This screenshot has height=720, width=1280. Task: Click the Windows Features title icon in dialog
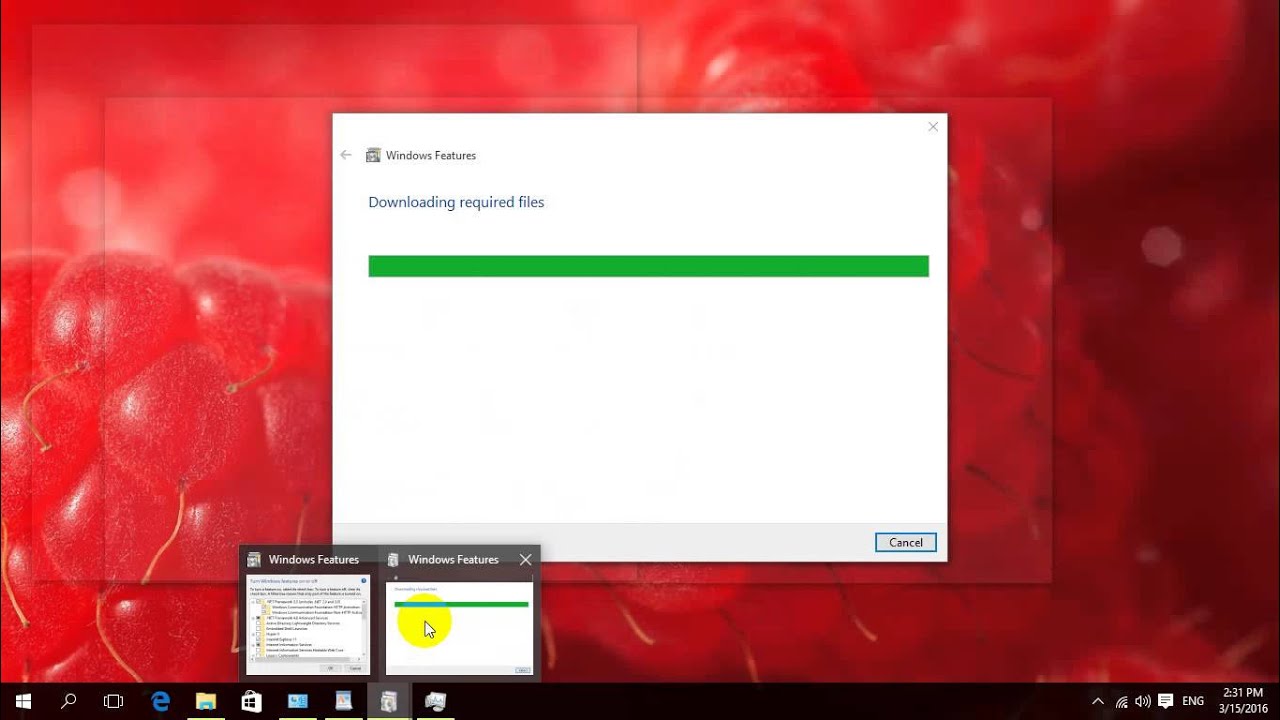pos(373,155)
